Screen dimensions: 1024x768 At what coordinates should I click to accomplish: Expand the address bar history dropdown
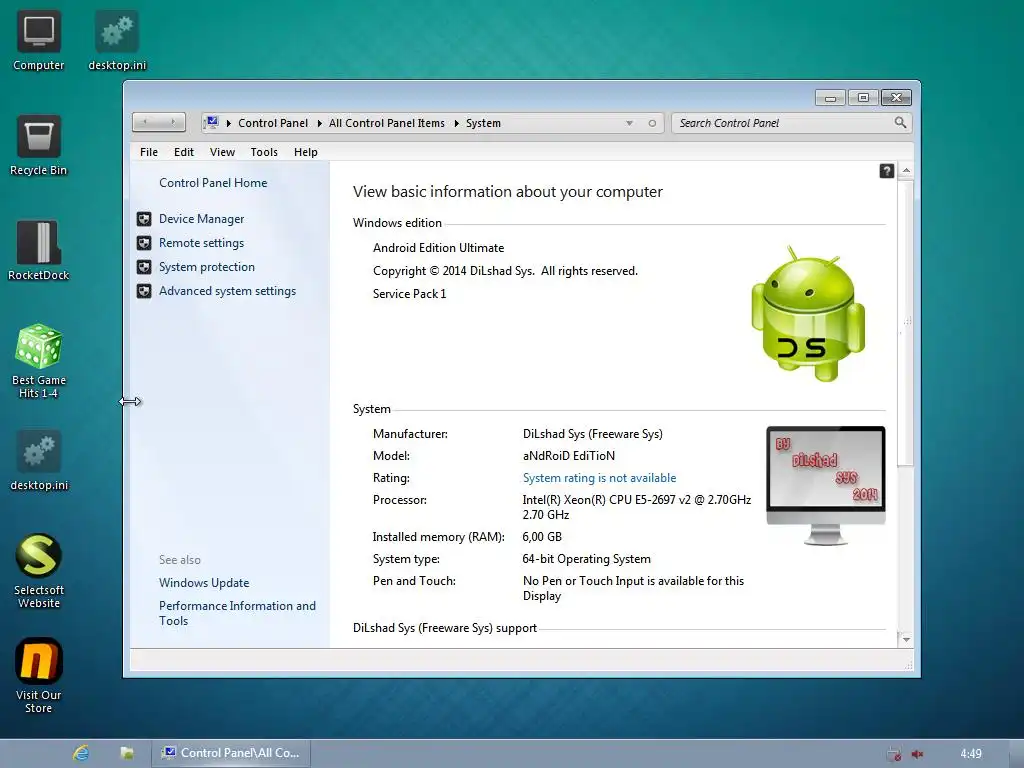pos(629,123)
